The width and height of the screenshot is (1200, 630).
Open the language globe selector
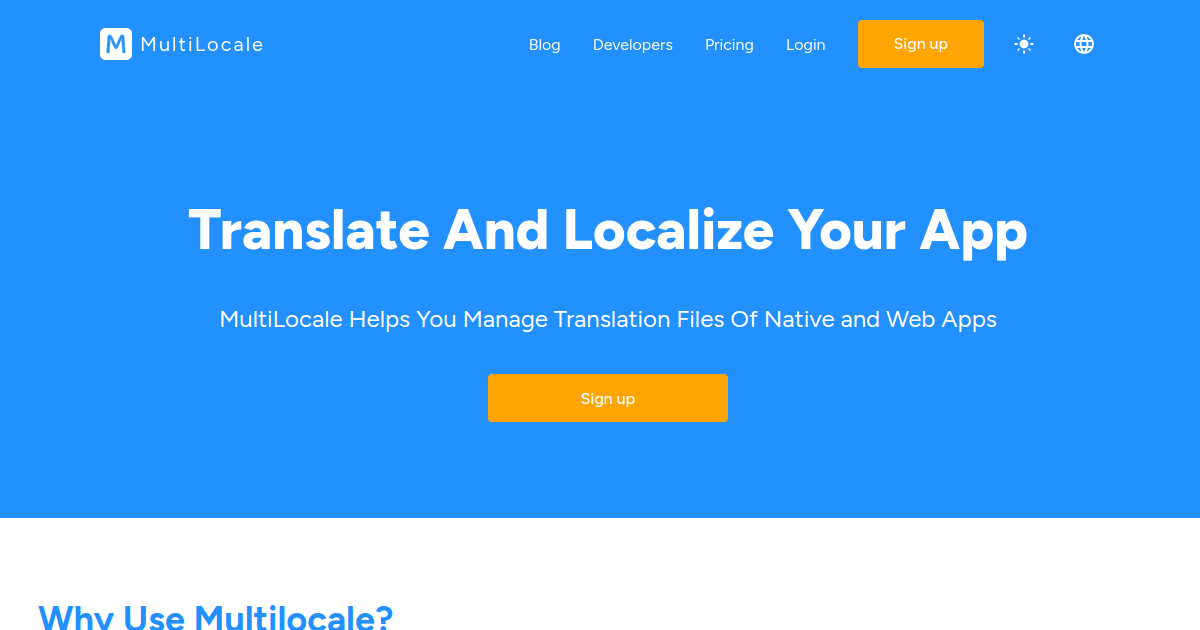pos(1084,44)
